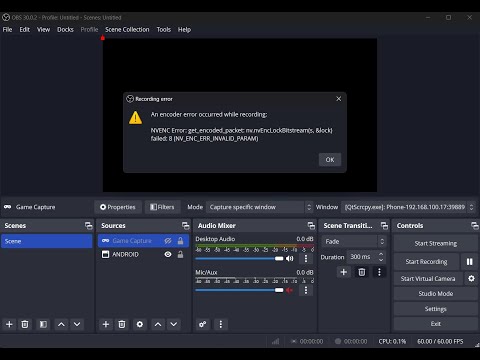Toggle lock on ANDROID source
The image size is (480, 360).
pyautogui.click(x=180, y=254)
